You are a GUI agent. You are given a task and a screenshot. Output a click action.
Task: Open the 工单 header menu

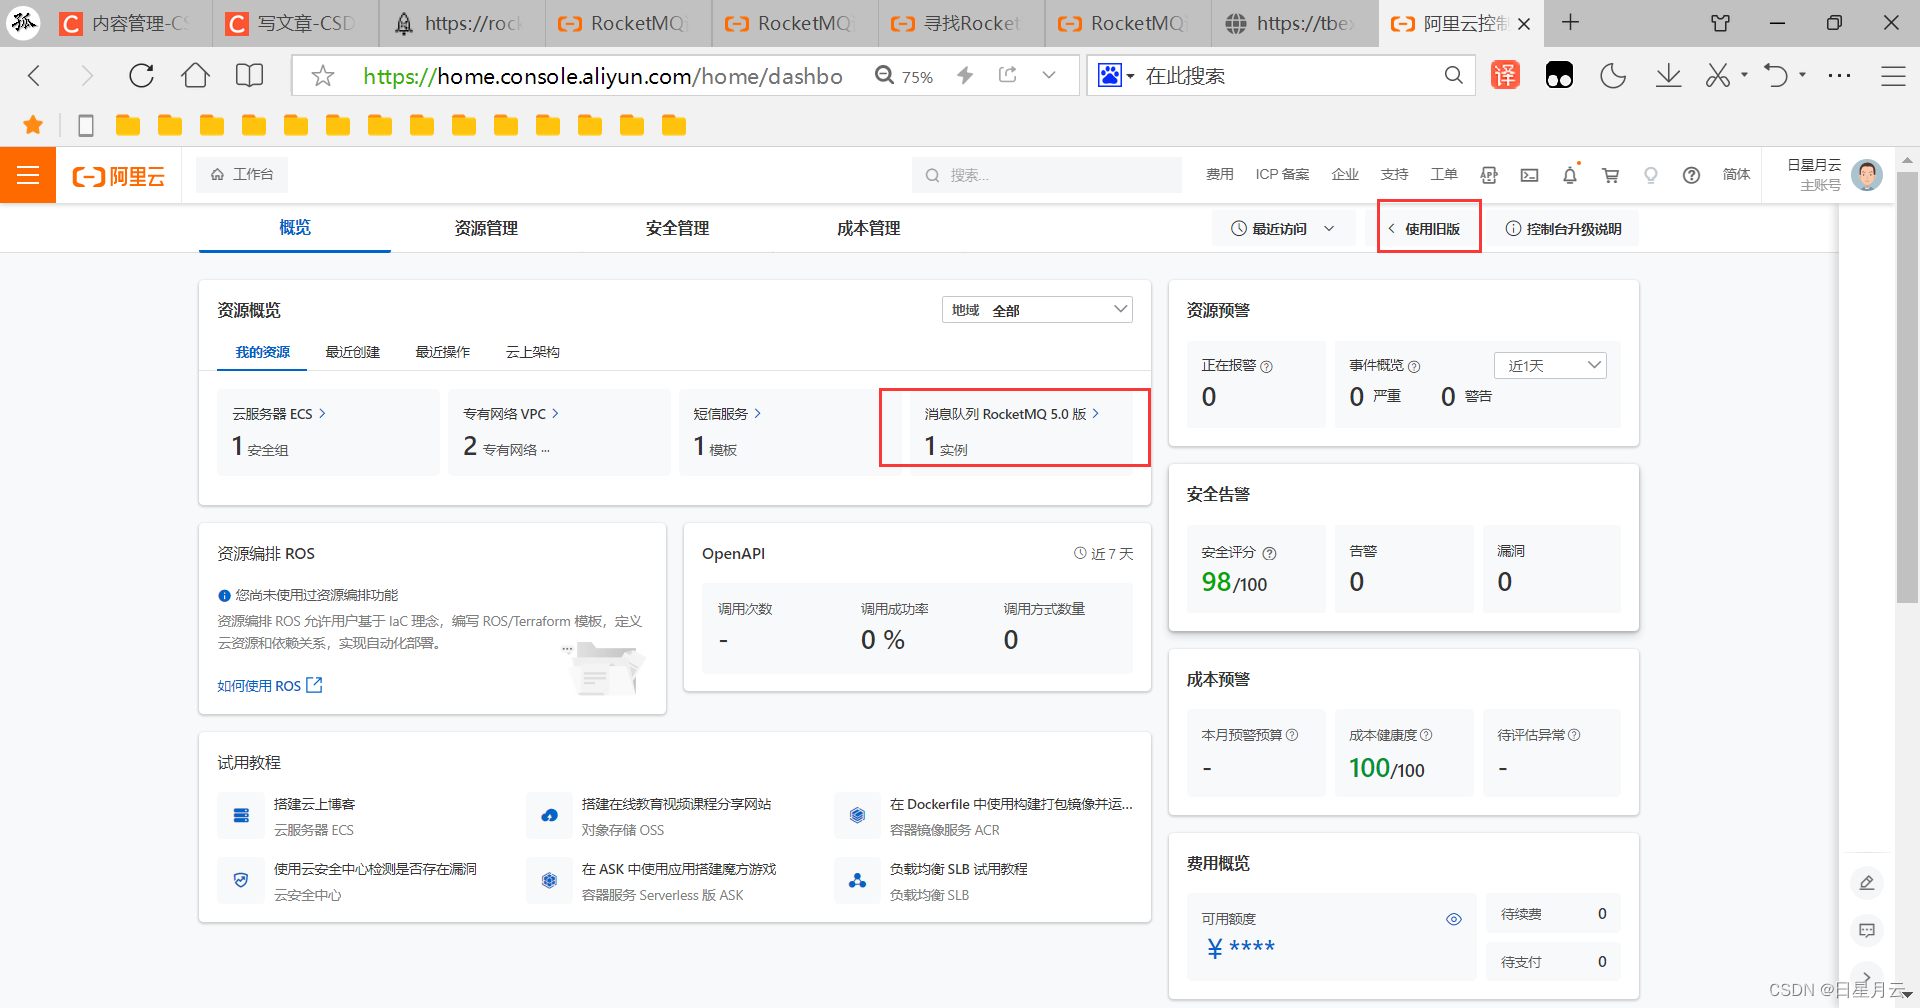(1444, 175)
